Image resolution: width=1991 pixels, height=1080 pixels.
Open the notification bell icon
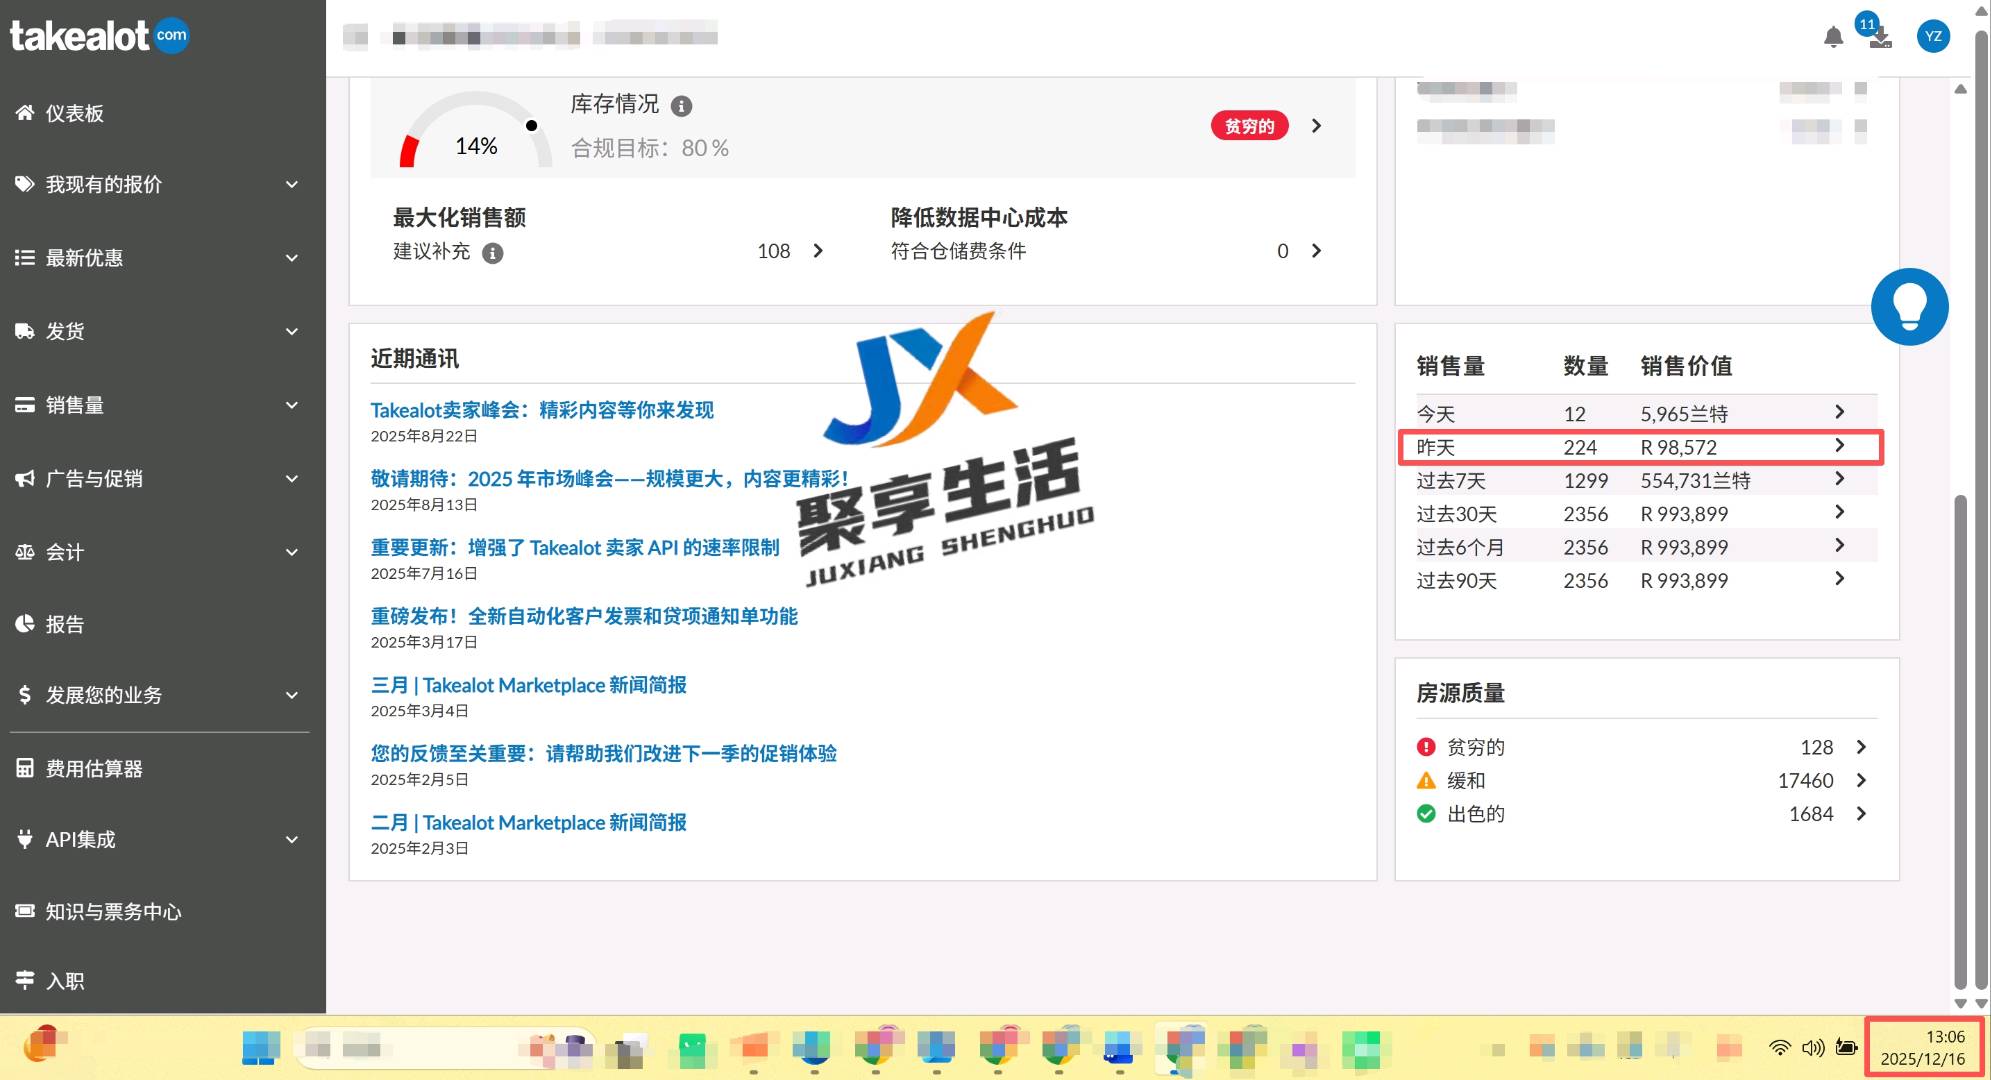coord(1835,37)
